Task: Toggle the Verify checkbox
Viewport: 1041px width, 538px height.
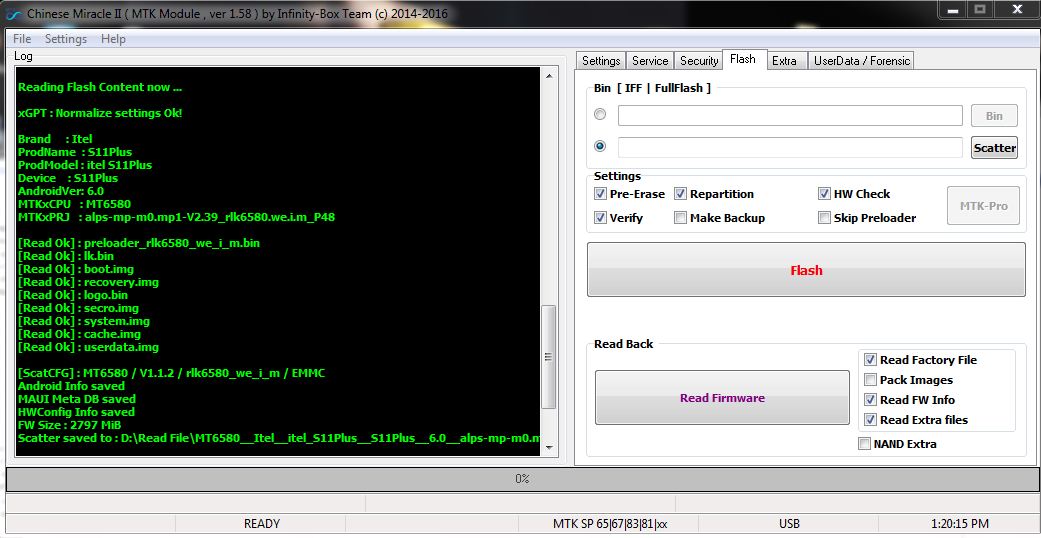Action: [x=600, y=218]
